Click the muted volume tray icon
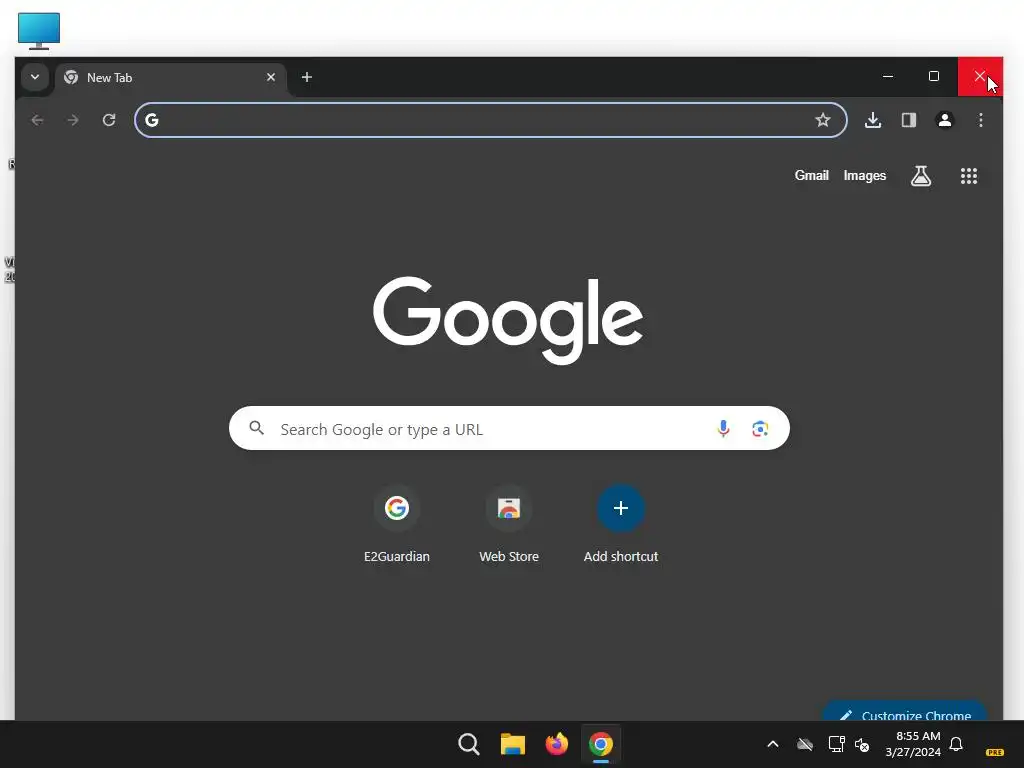Viewport: 1024px width, 768px height. pos(862,744)
